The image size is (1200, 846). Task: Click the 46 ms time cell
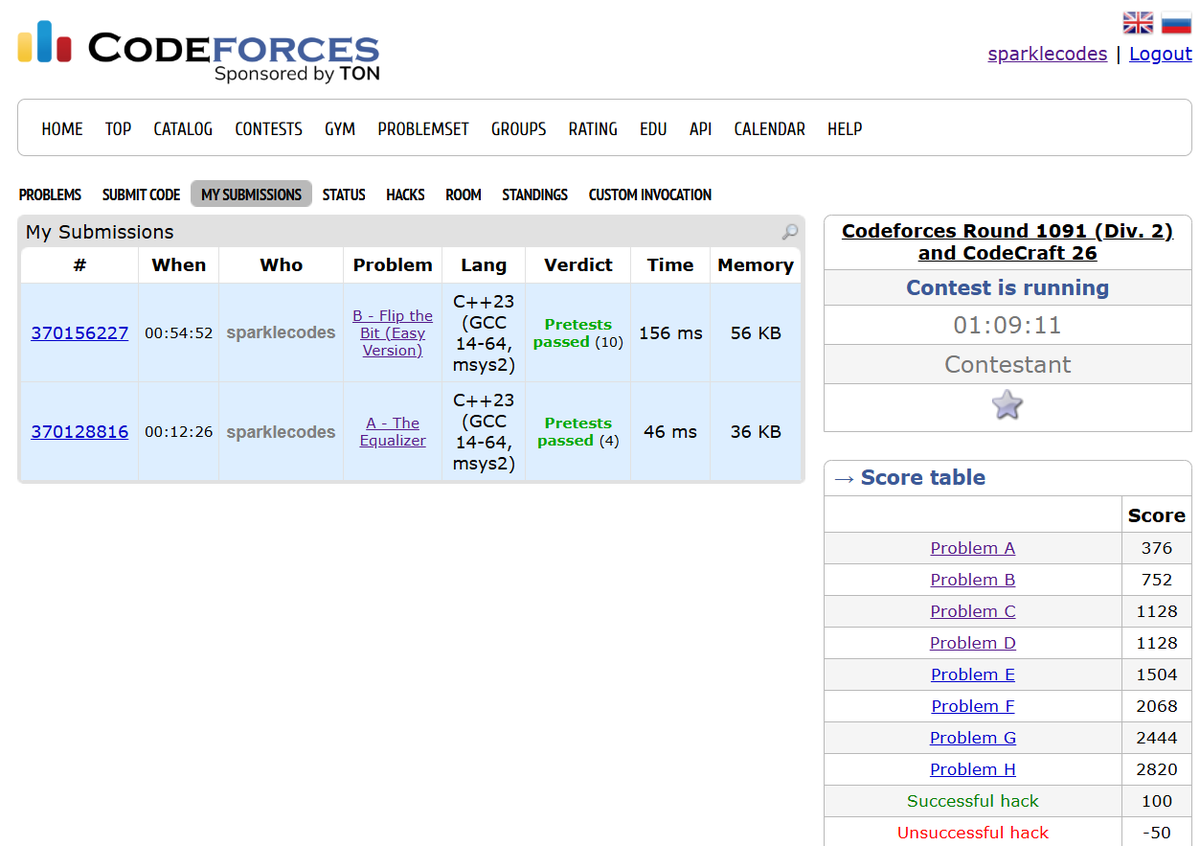tap(670, 432)
